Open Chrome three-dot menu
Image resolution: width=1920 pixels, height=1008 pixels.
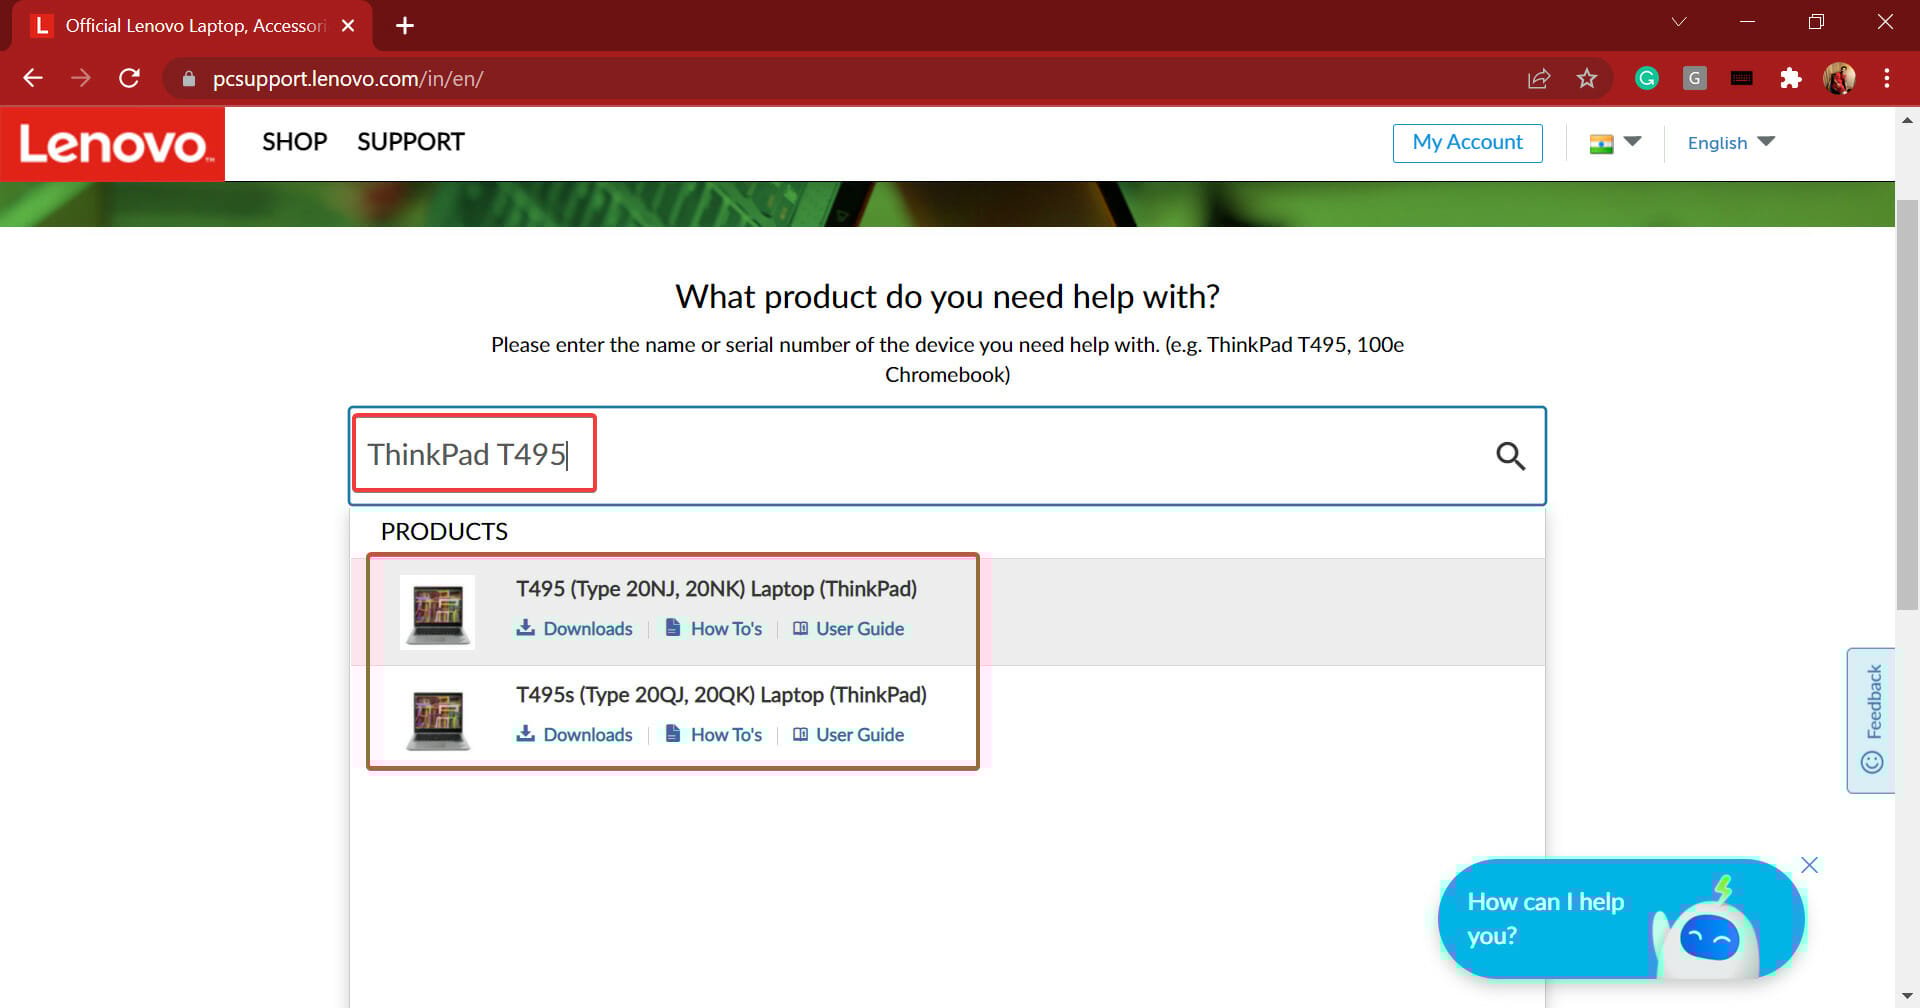pyautogui.click(x=1887, y=78)
